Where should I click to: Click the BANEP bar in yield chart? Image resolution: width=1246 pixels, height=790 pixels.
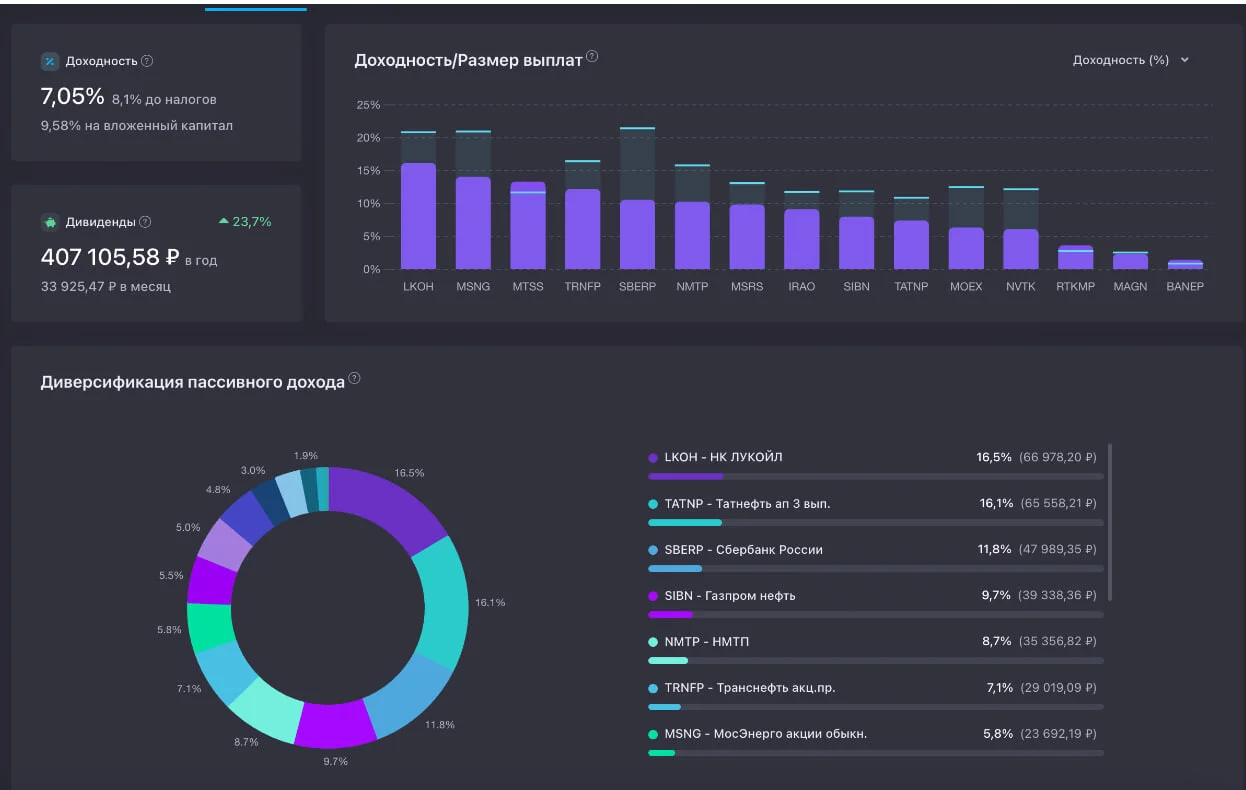[x=1185, y=265]
